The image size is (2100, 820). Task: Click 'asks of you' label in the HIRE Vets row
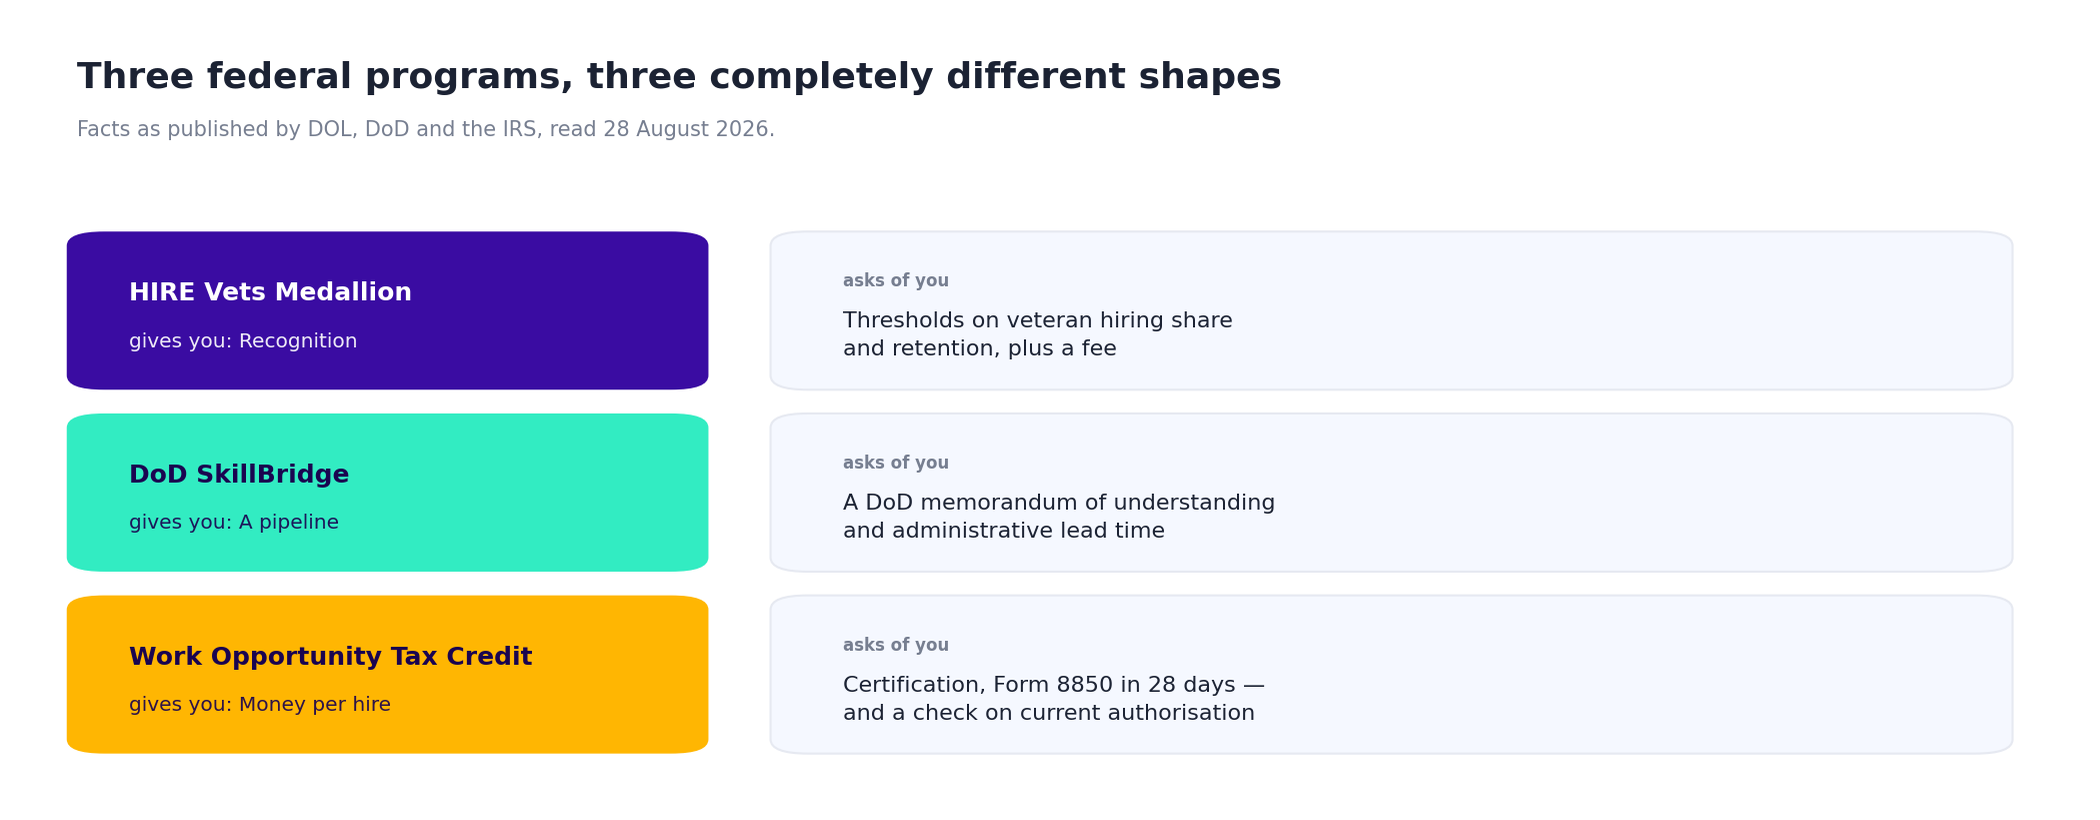pos(896,281)
